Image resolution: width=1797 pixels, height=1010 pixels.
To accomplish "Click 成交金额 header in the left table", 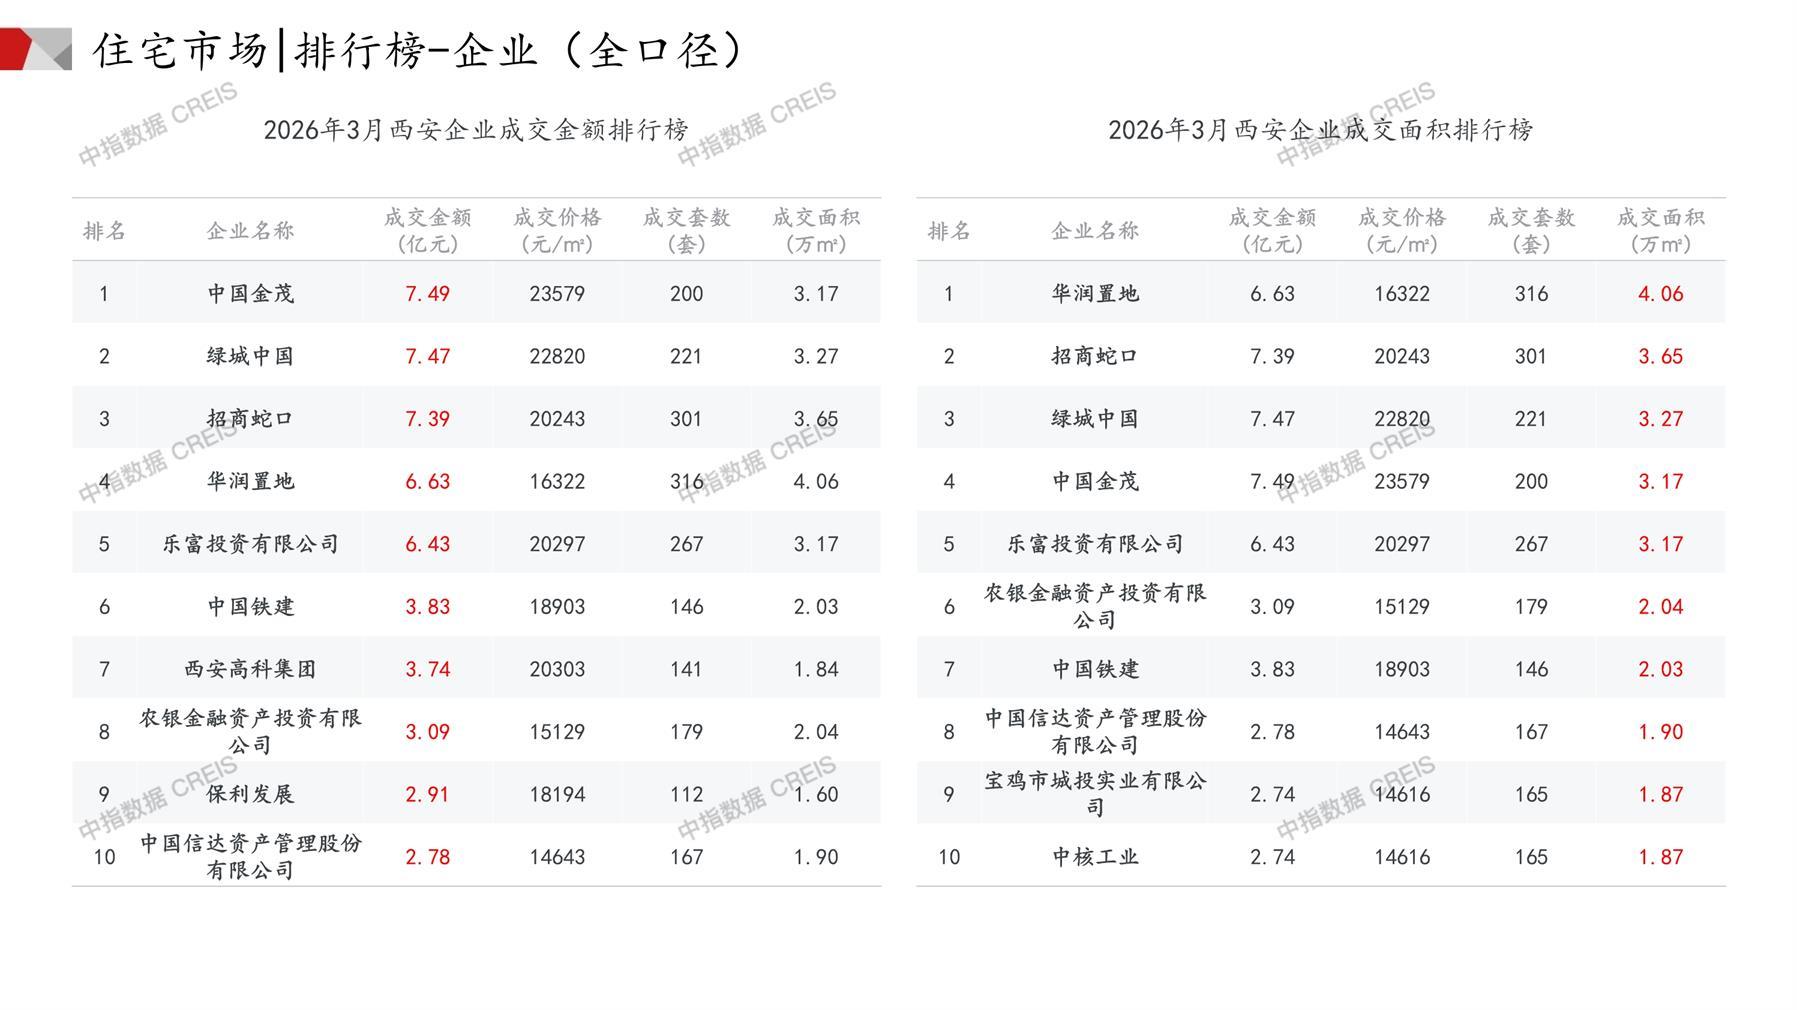I will [427, 230].
